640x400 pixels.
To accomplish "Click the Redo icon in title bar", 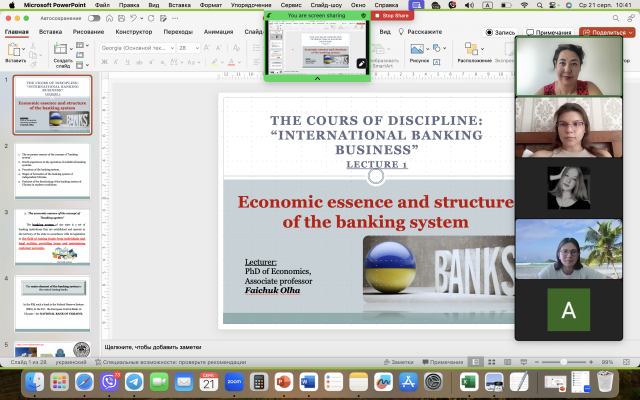I will coord(151,18).
